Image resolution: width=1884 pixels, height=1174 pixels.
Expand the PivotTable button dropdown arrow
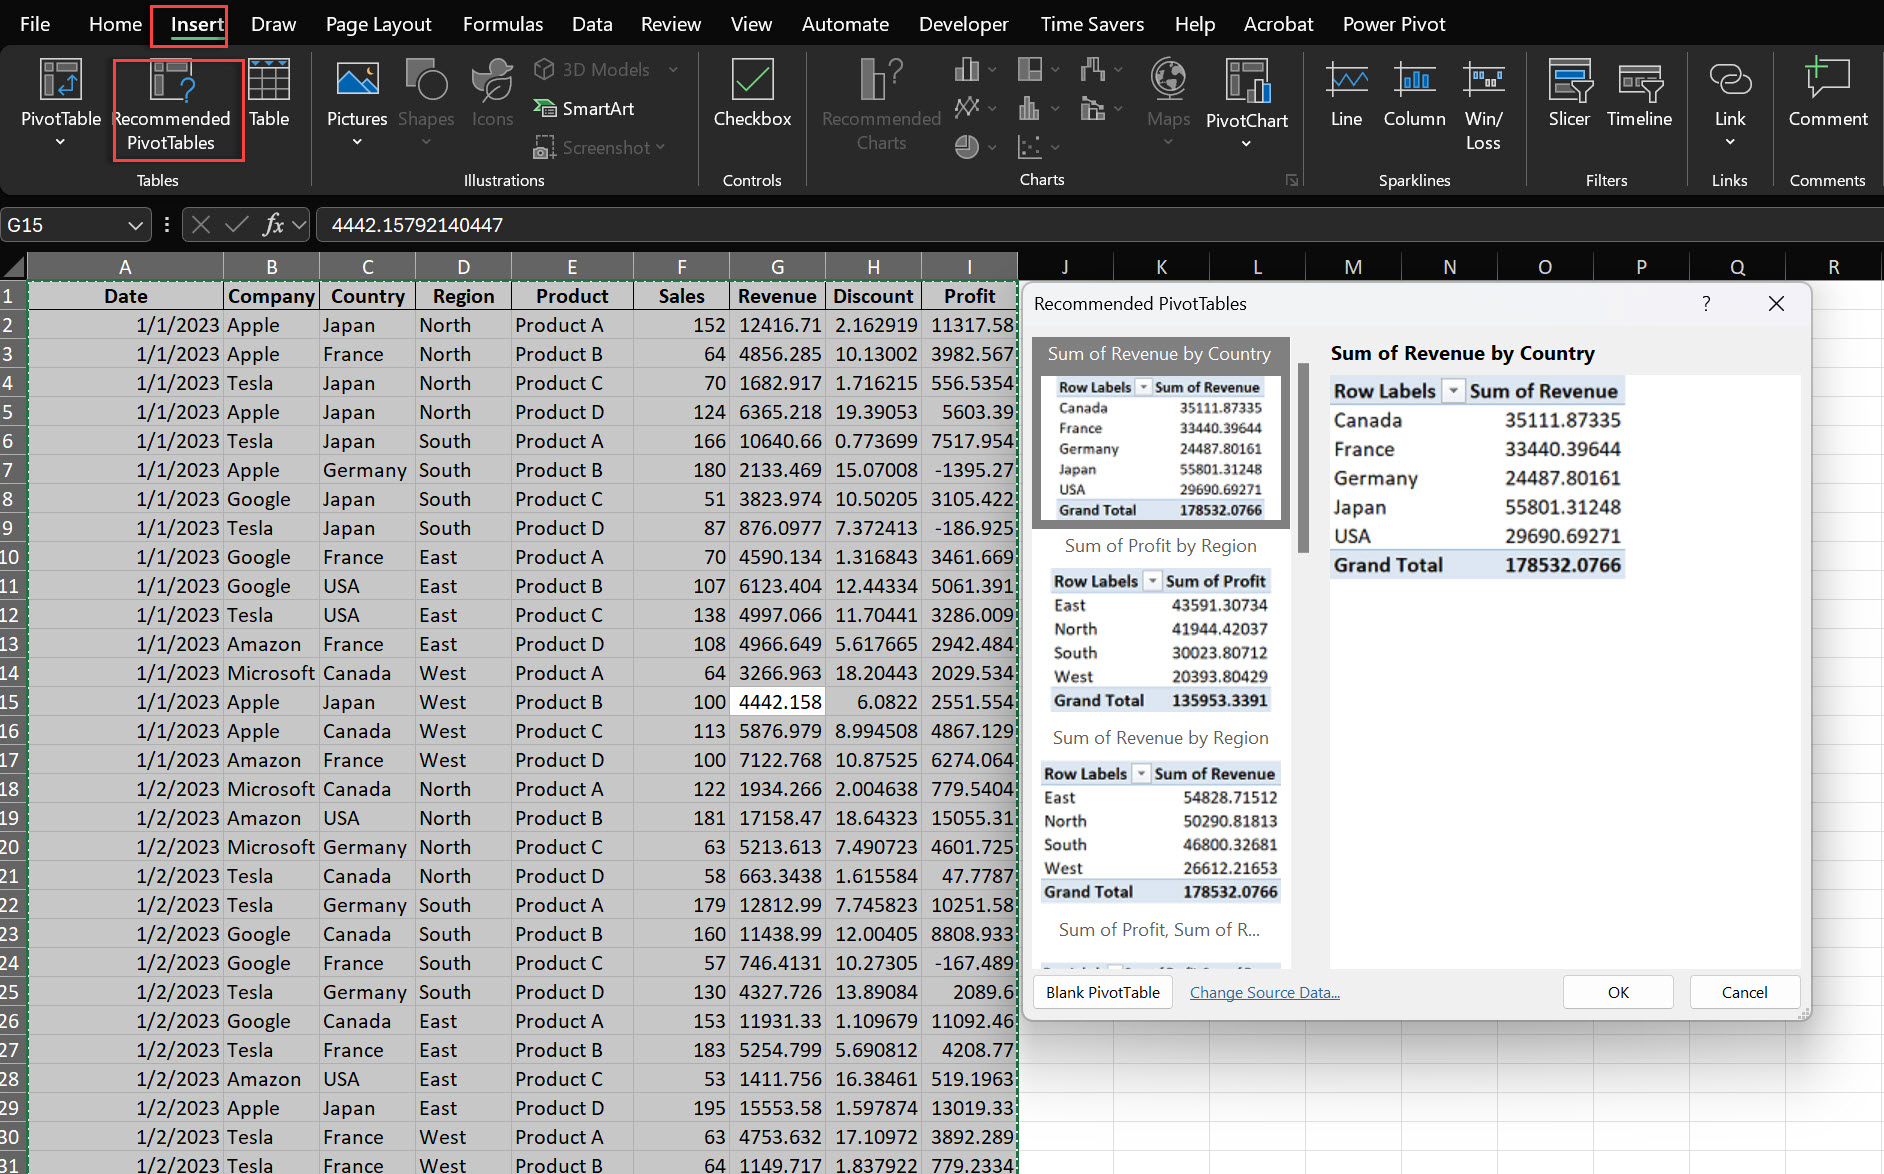60,142
